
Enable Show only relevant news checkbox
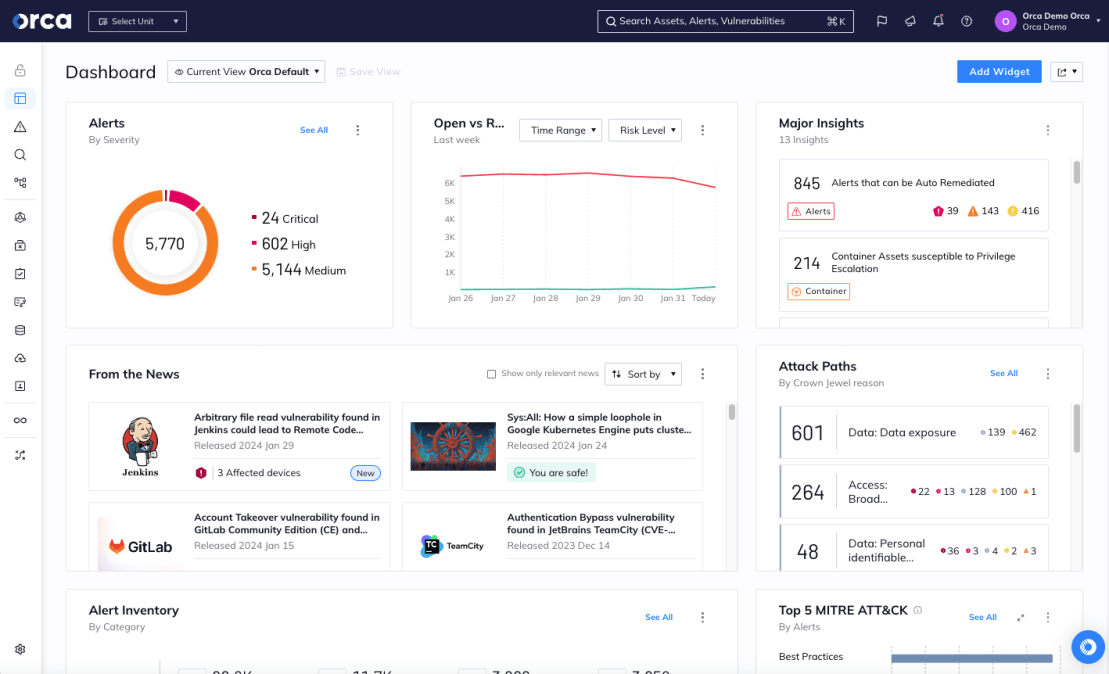(491, 373)
